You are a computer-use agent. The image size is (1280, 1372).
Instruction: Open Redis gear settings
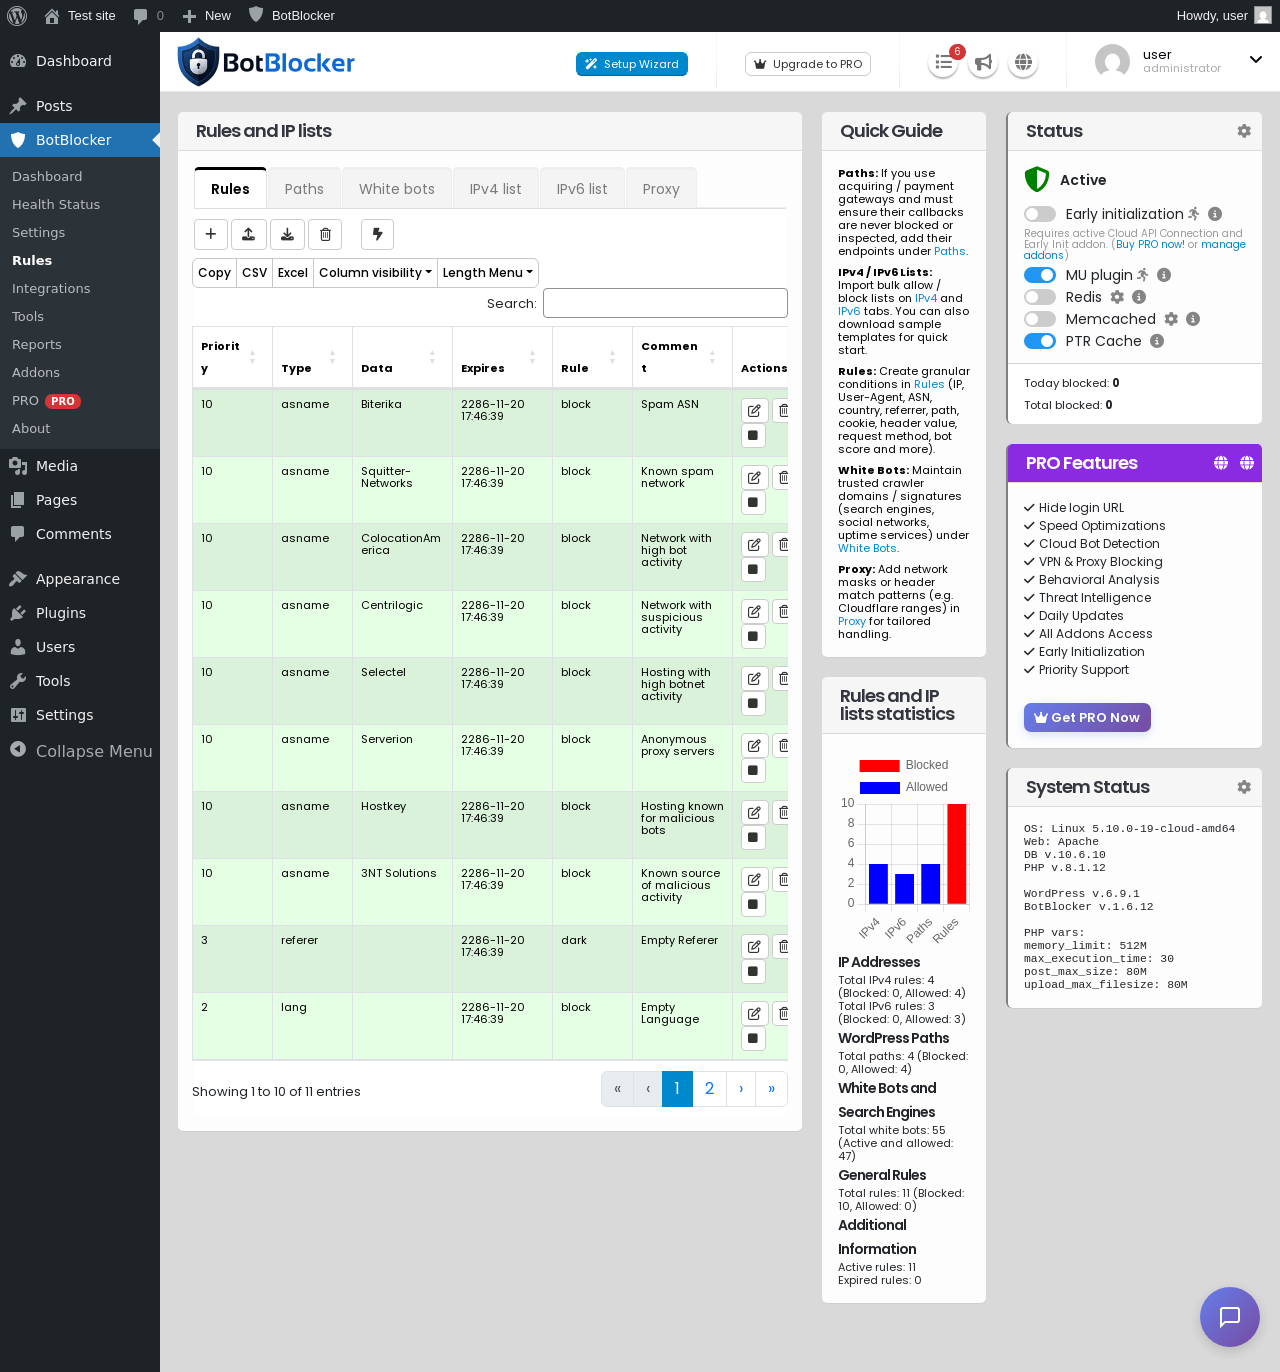pyautogui.click(x=1118, y=297)
